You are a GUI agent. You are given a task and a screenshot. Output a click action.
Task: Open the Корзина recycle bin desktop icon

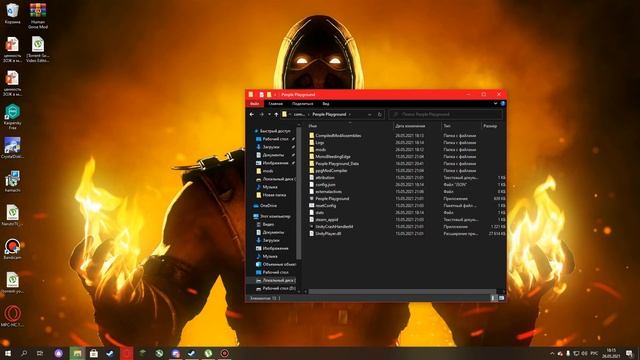point(12,13)
